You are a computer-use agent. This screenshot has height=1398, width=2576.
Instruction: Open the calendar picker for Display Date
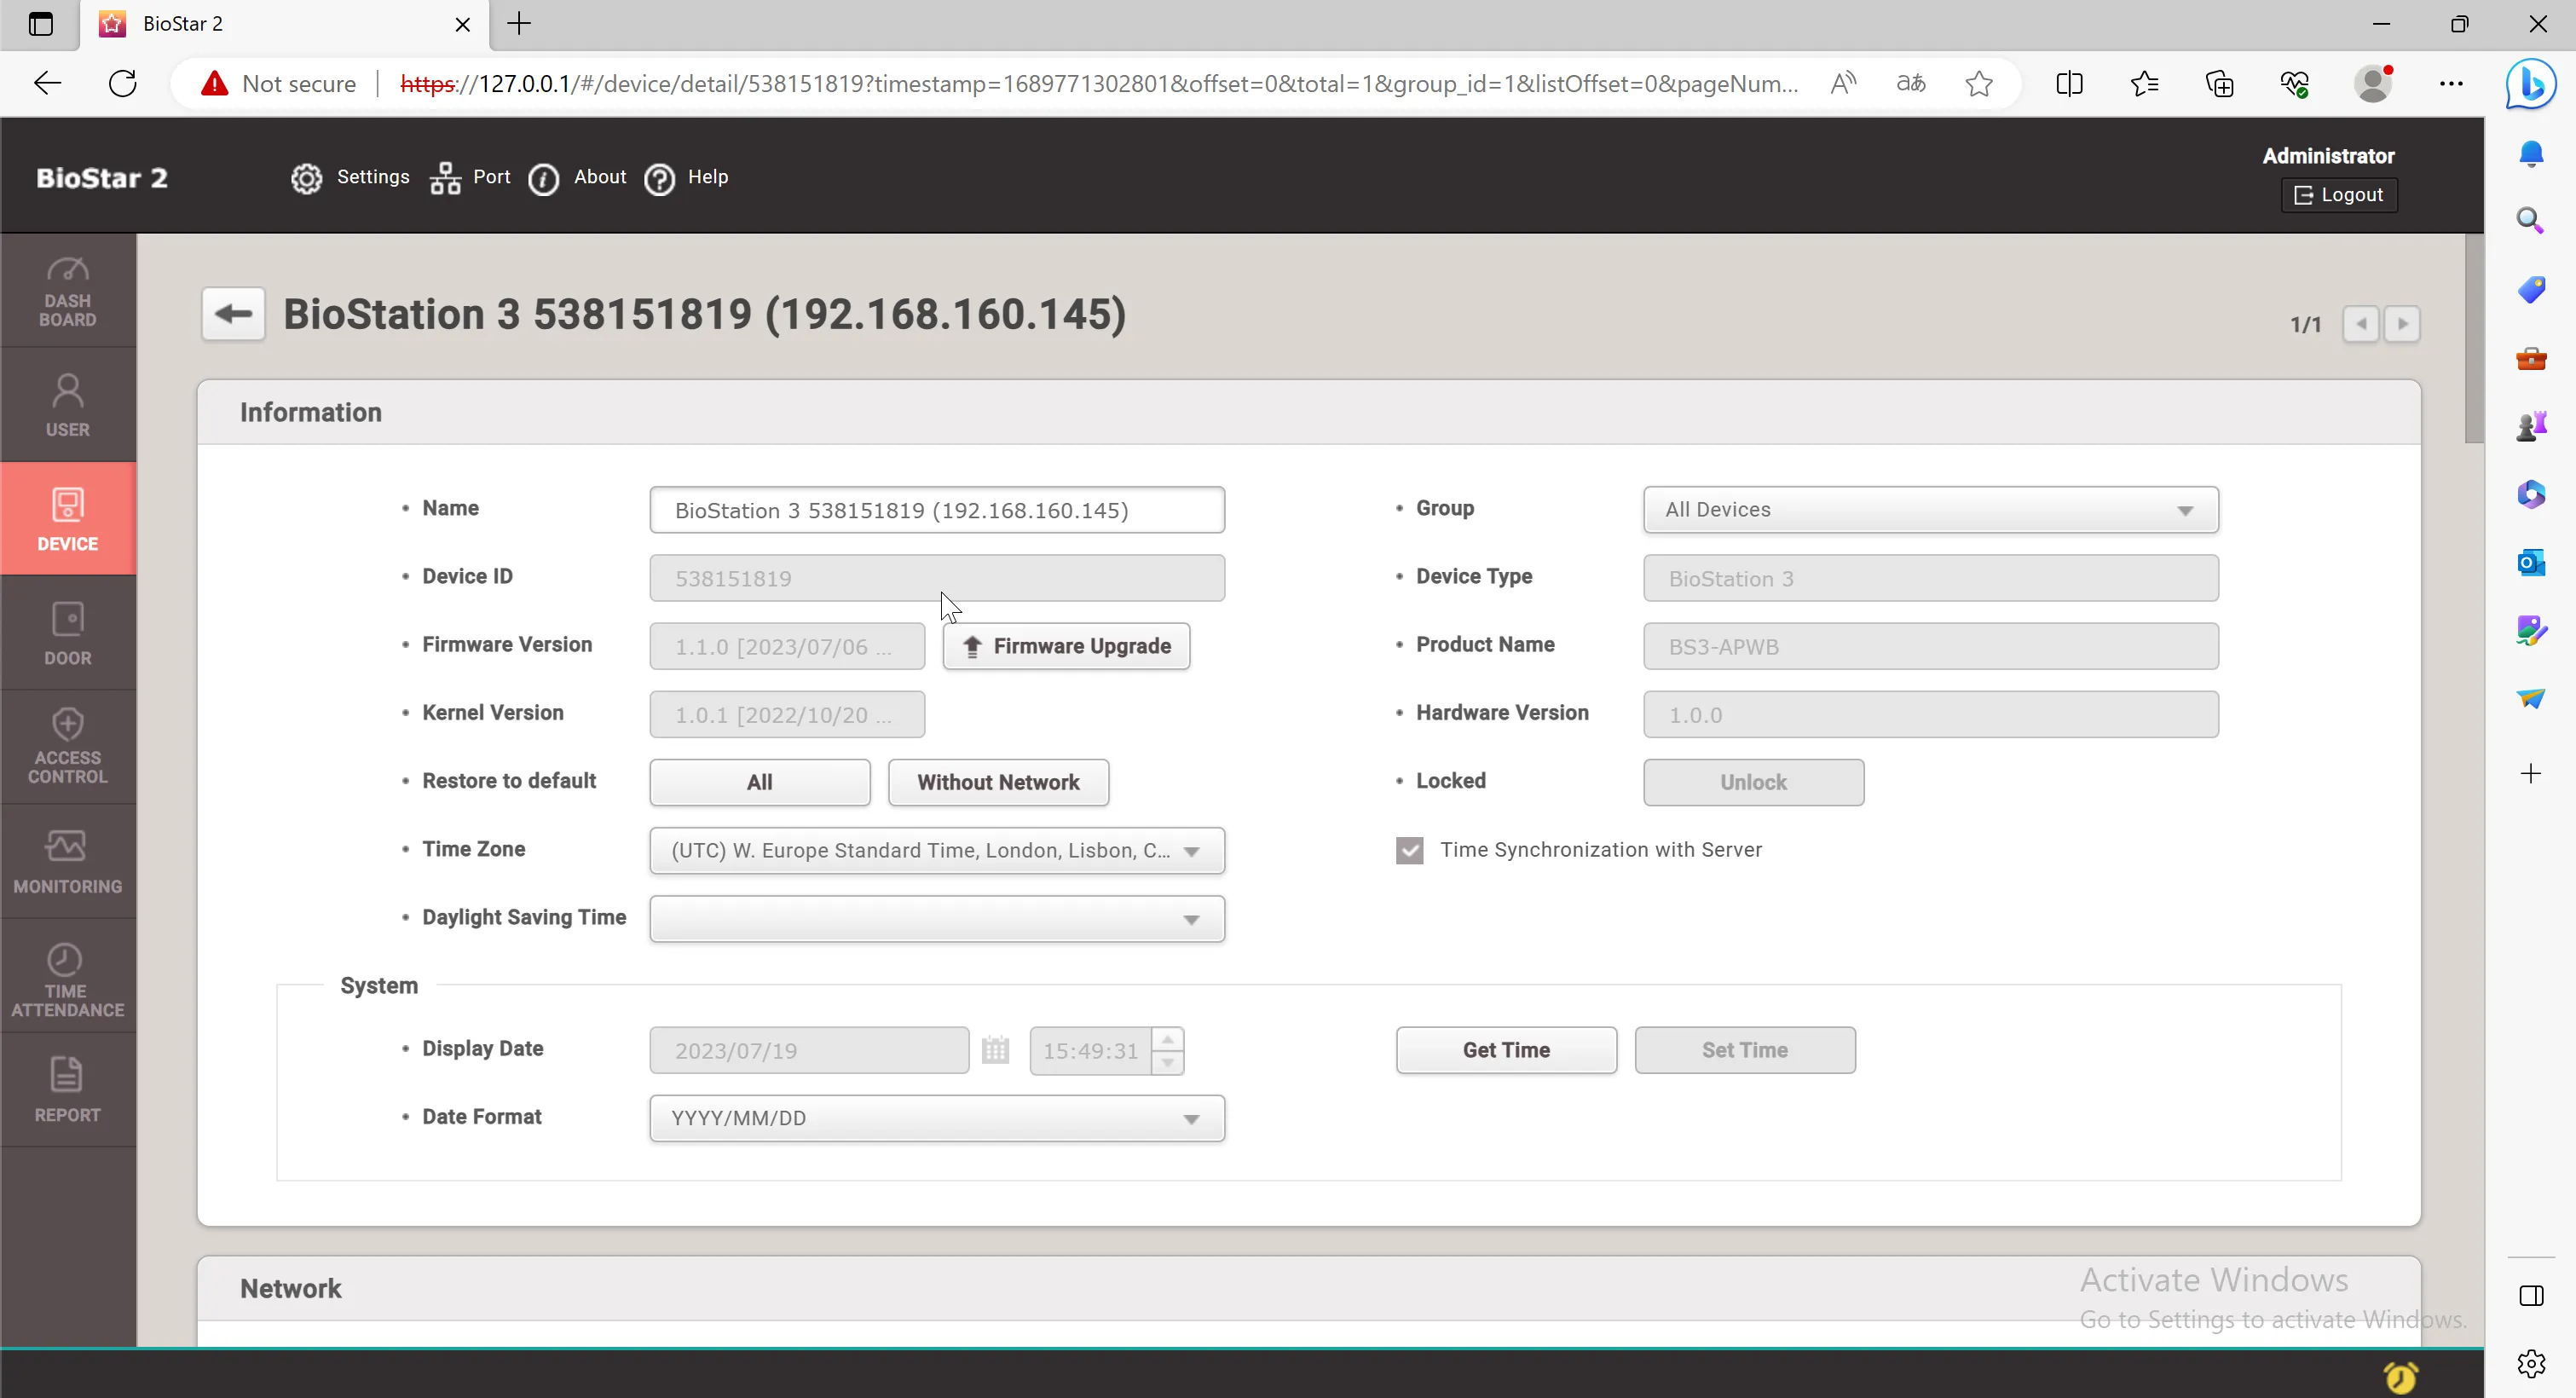tap(995, 1050)
